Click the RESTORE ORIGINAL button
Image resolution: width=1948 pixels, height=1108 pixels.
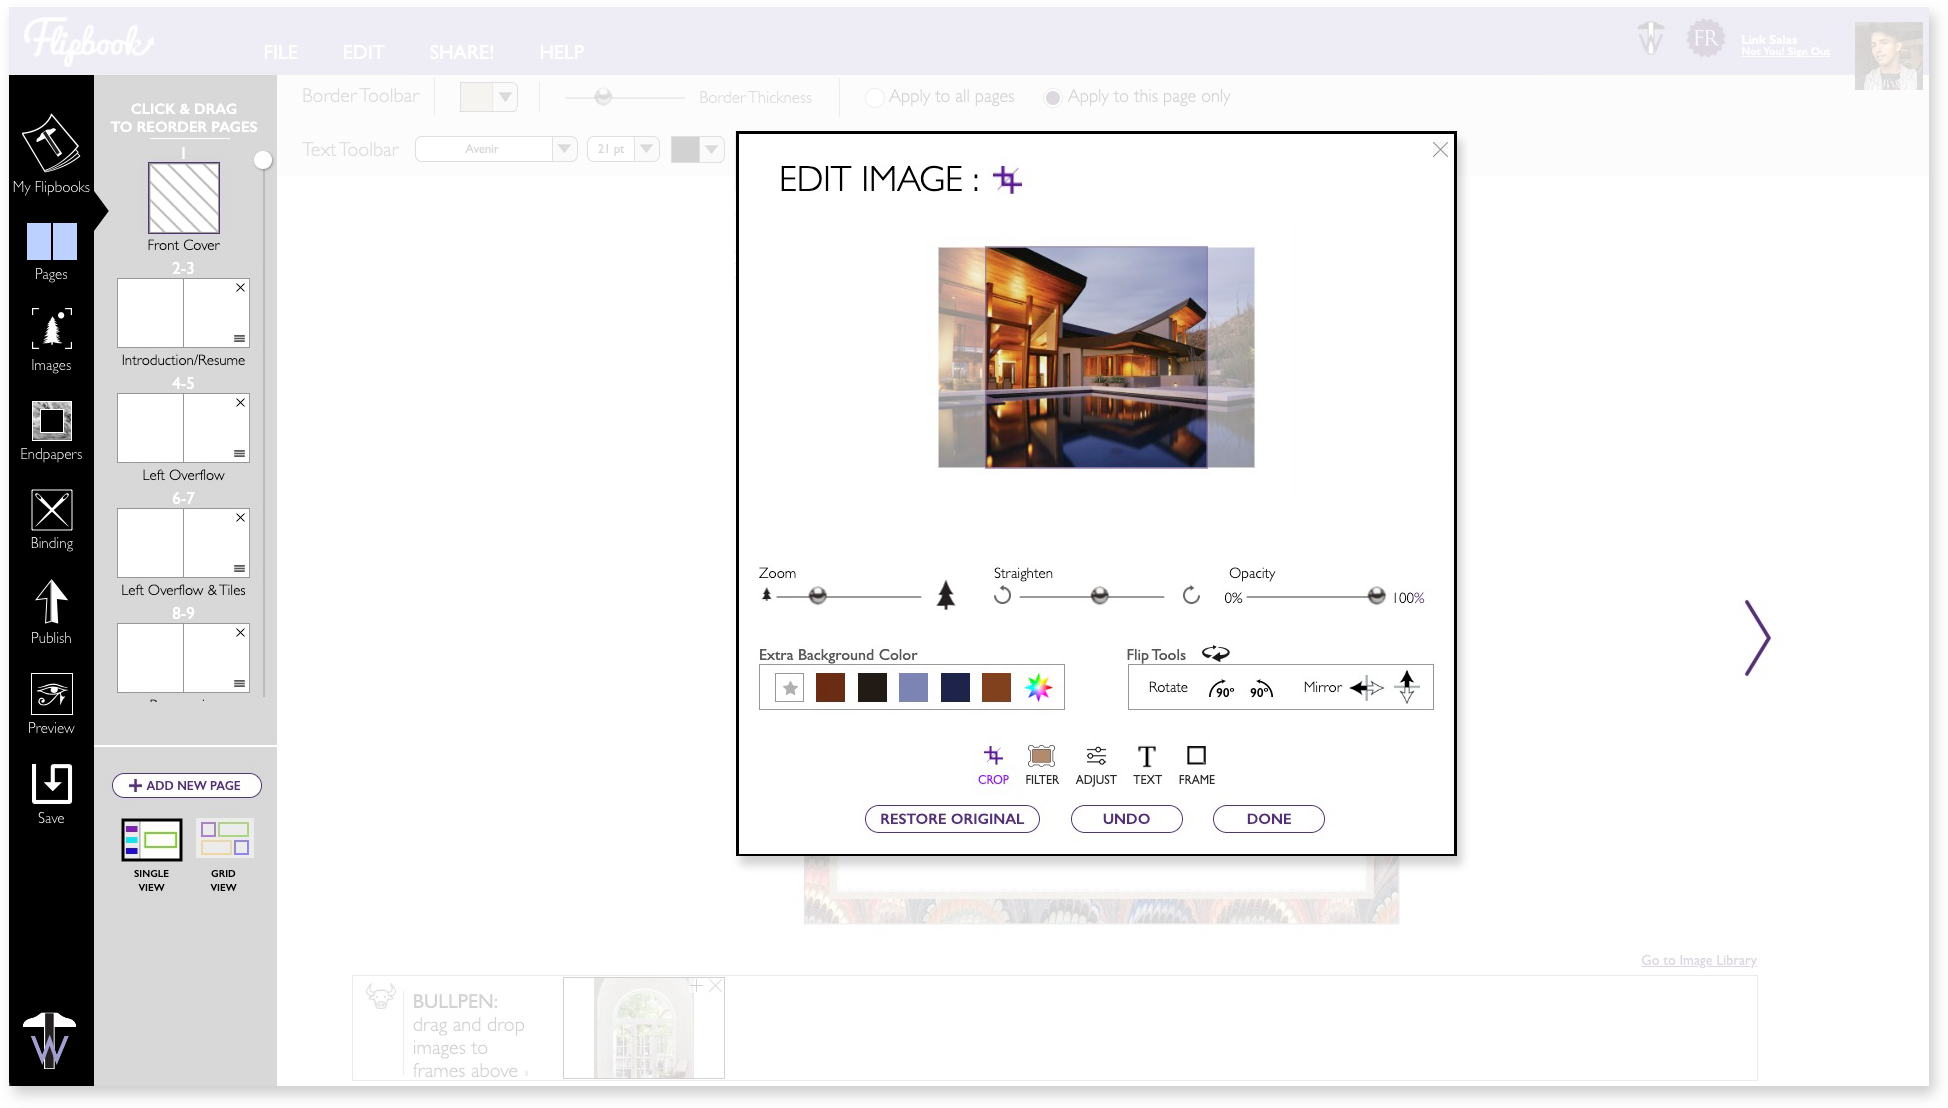pos(951,819)
